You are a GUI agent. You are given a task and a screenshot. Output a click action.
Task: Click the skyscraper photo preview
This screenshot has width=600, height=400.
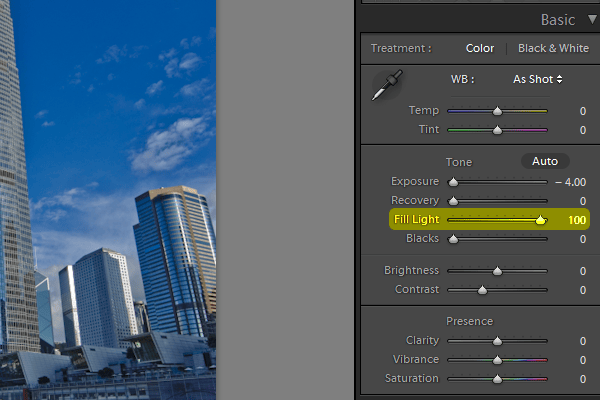pos(108,200)
